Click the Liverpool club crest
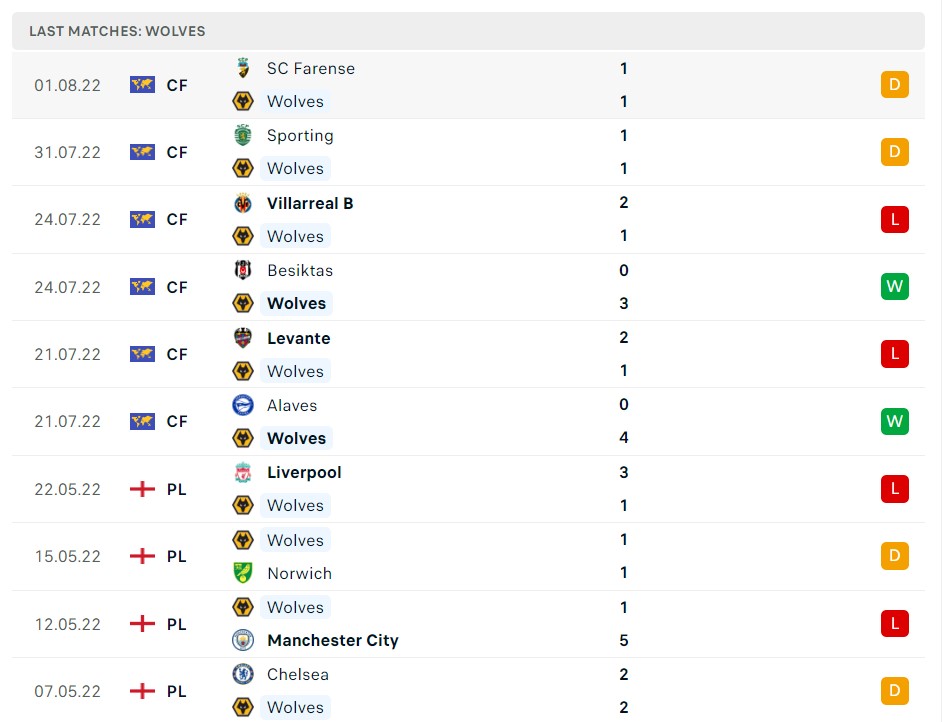942x722 pixels. (242, 472)
